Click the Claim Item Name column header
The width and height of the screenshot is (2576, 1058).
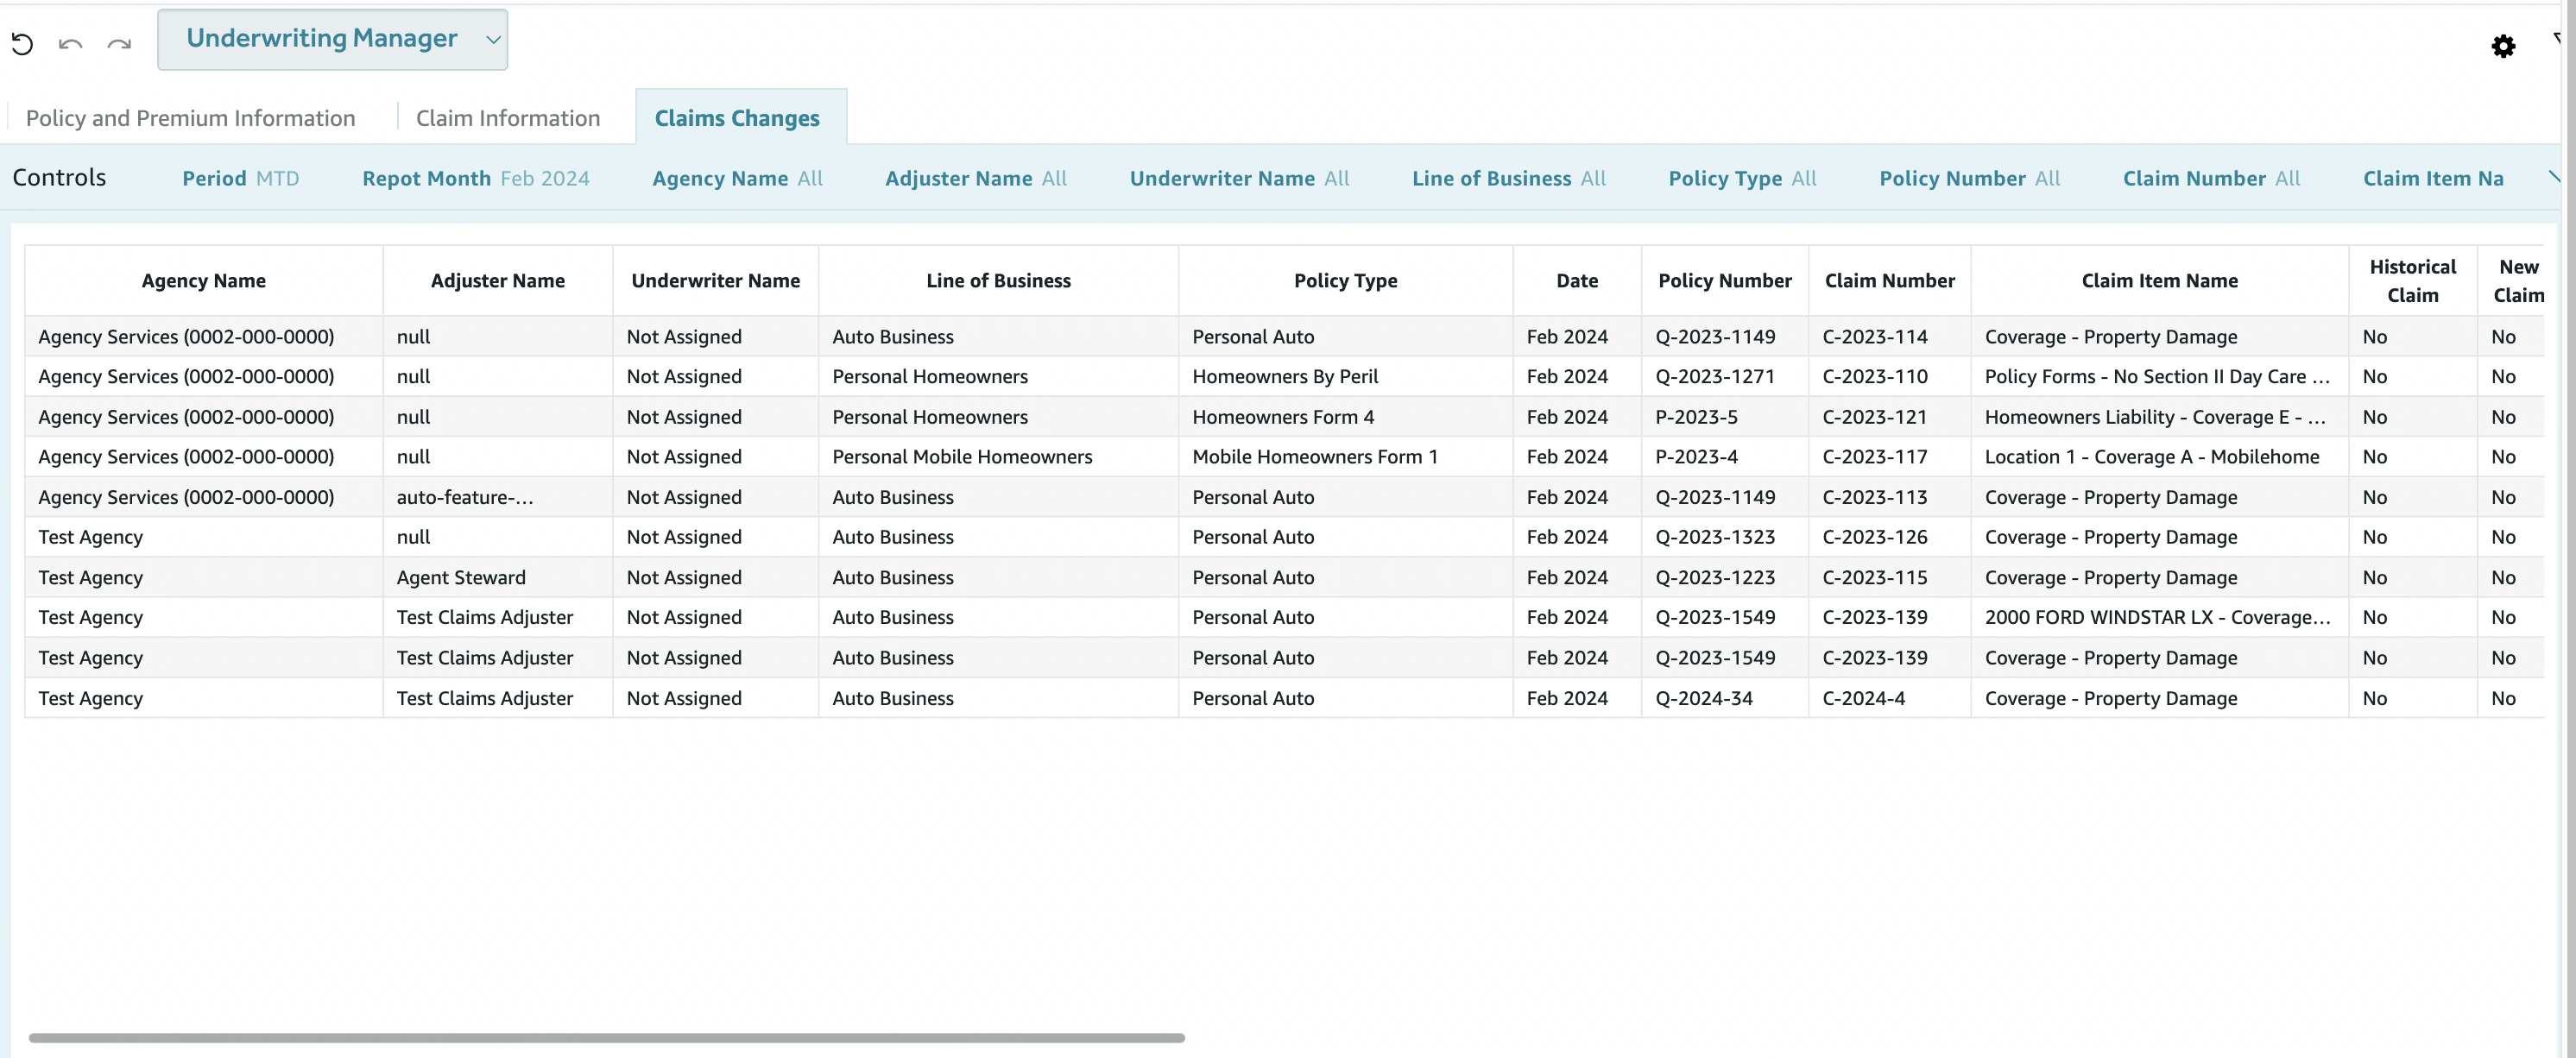point(2159,281)
